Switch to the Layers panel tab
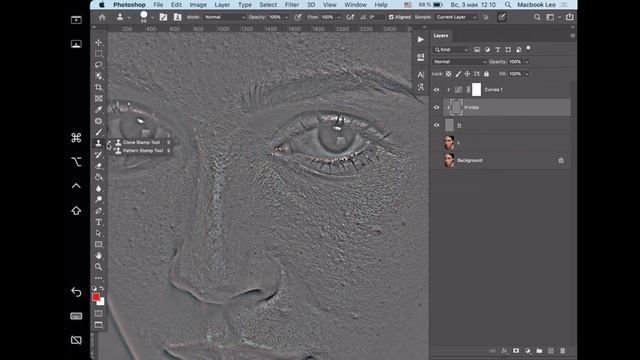Viewport: 640px width, 360px height. (441, 36)
